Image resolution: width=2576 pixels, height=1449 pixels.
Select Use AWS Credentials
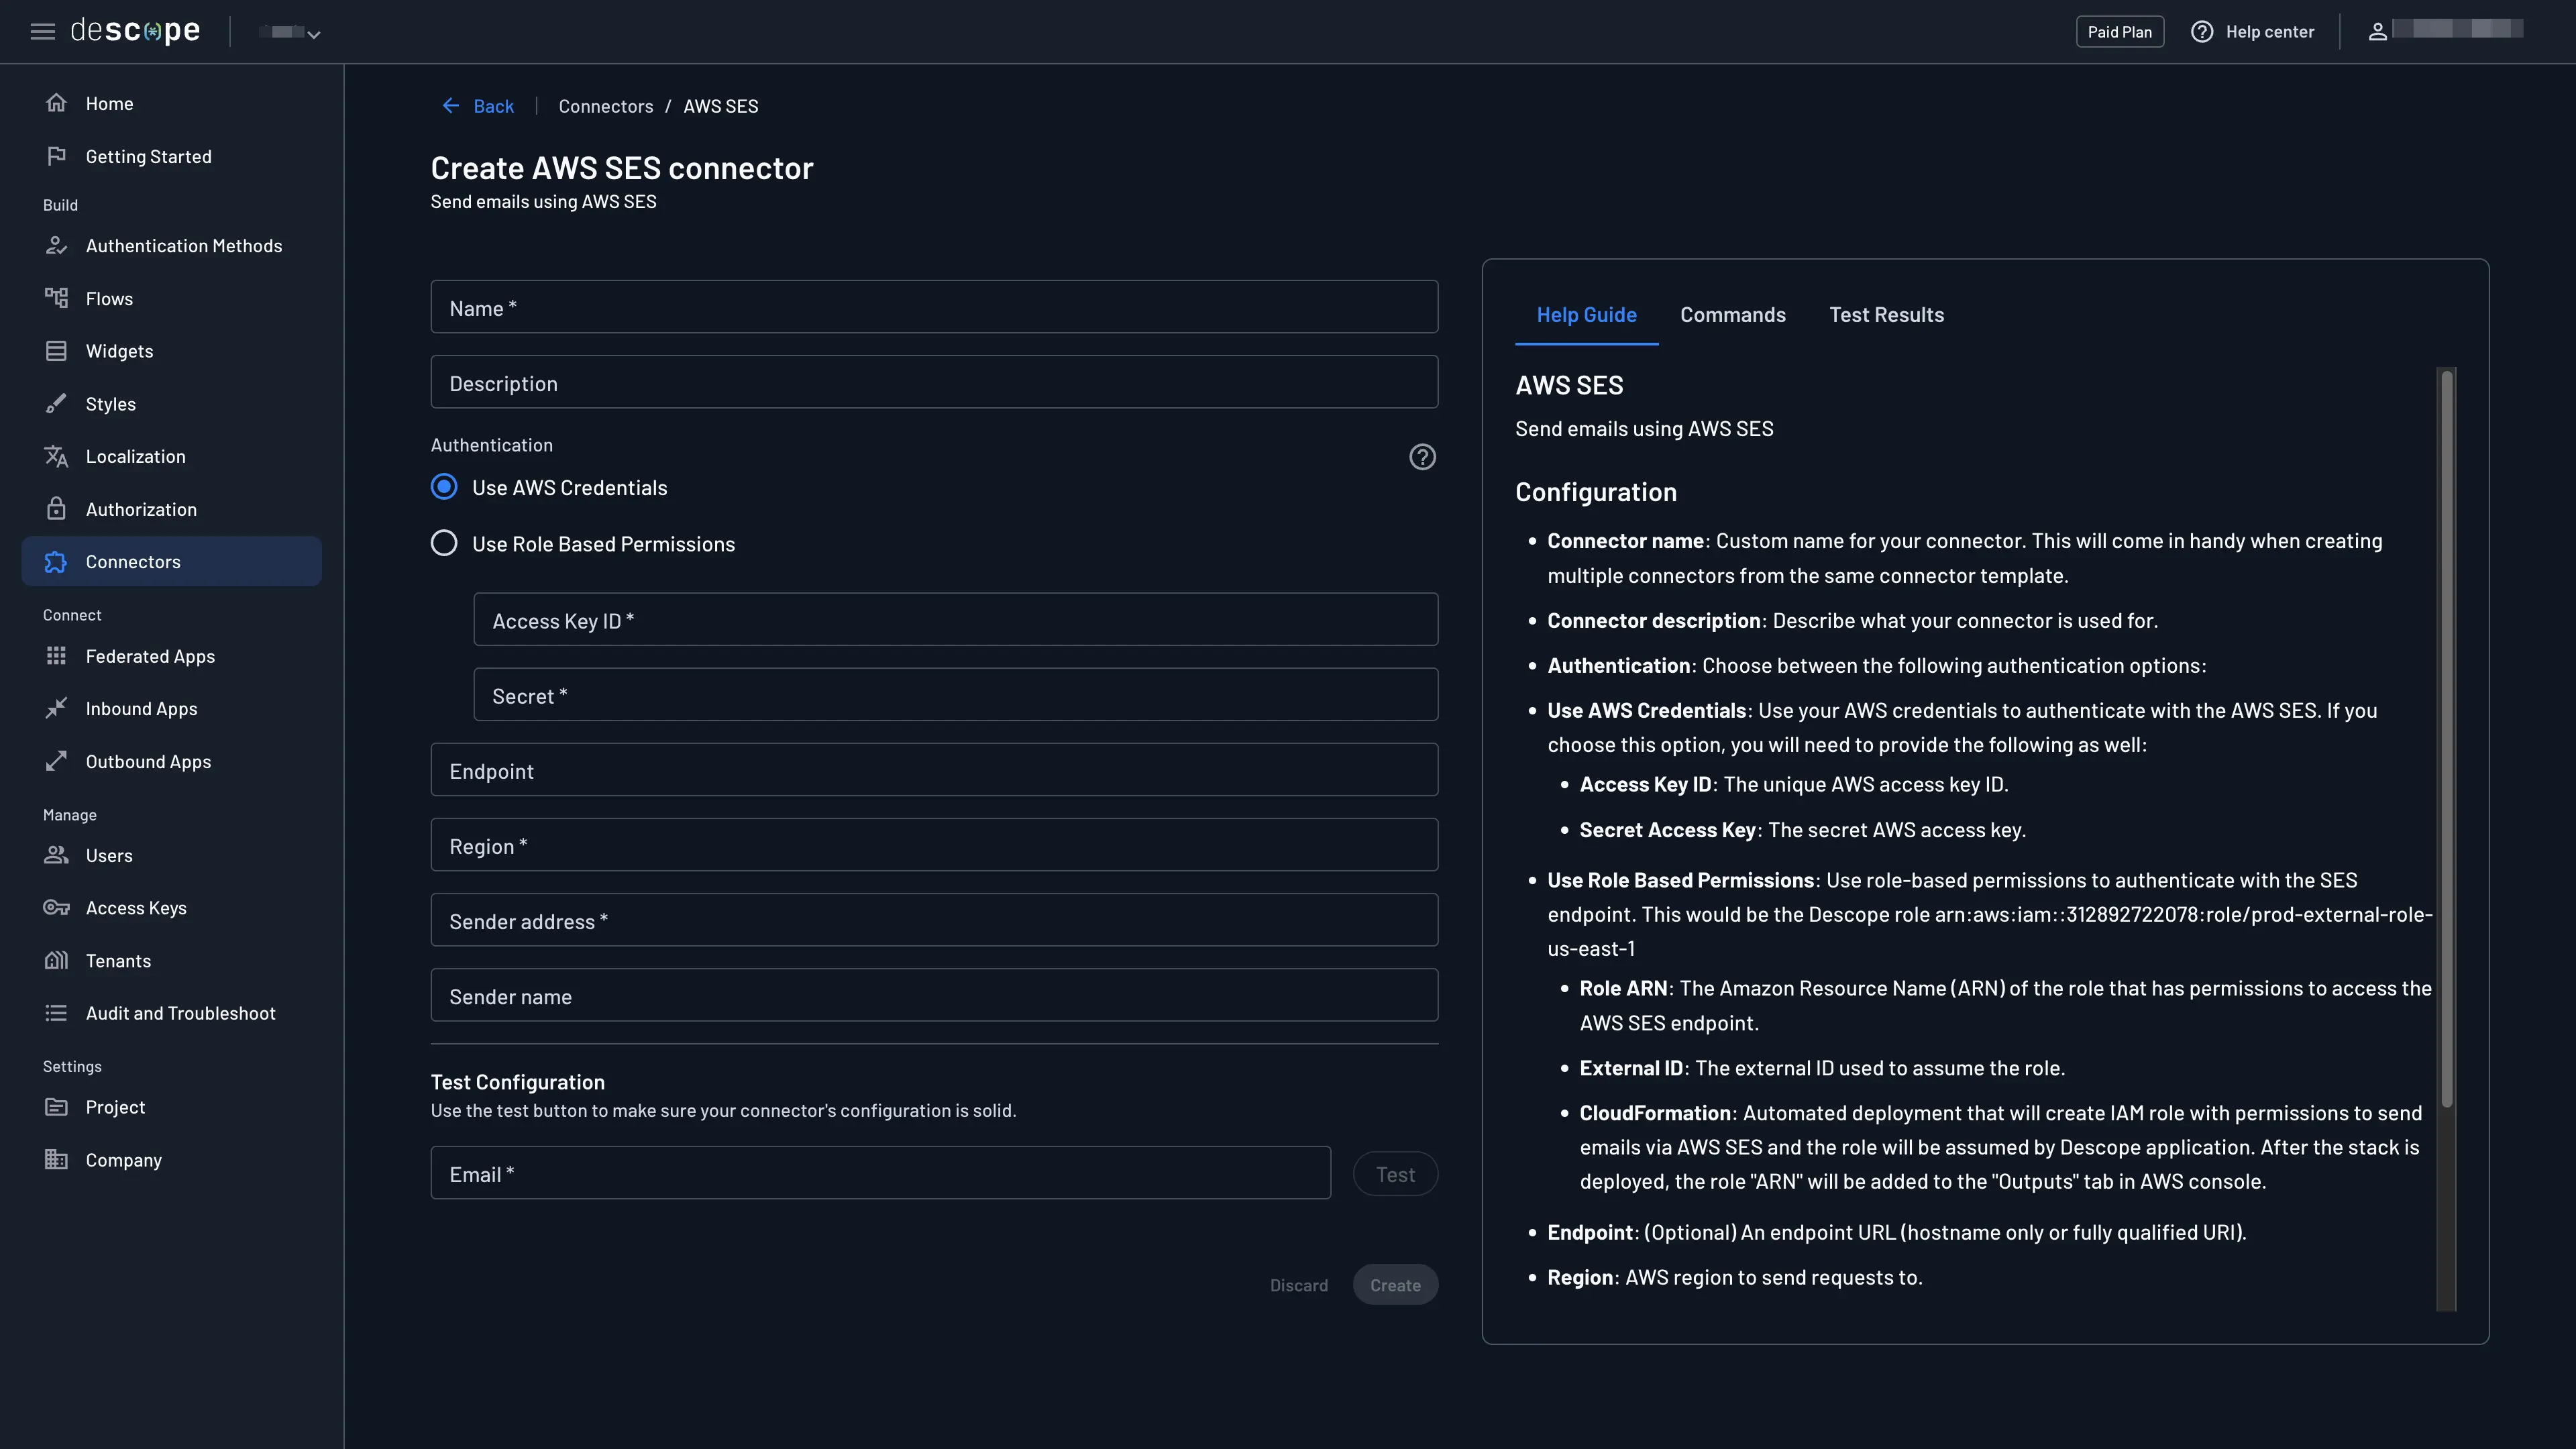tap(444, 487)
